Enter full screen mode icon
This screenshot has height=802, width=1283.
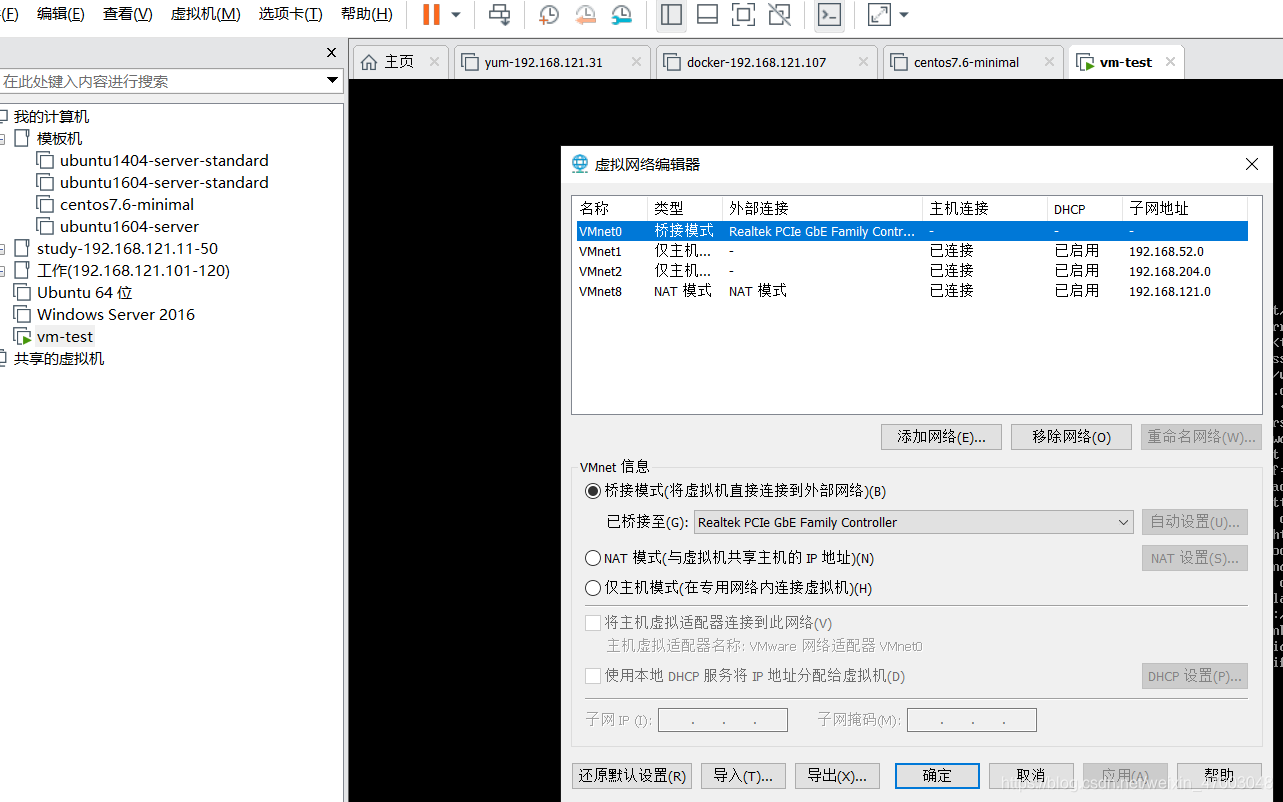tap(743, 15)
